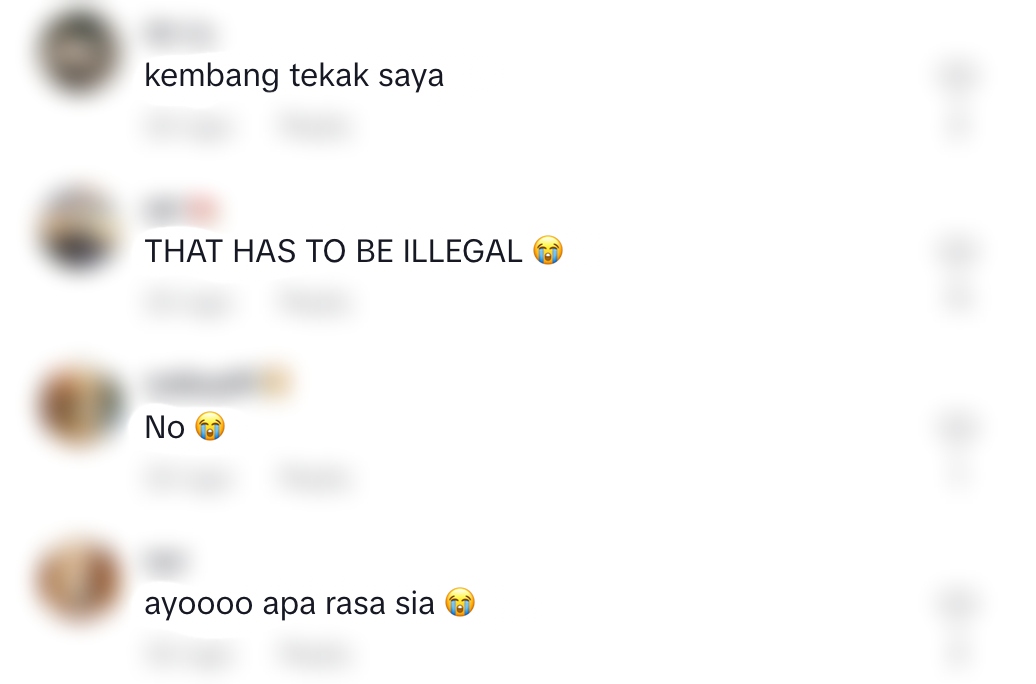
Task: Open the username above 'THAT HAS TO BE ILLEGAL'
Action: click(181, 209)
